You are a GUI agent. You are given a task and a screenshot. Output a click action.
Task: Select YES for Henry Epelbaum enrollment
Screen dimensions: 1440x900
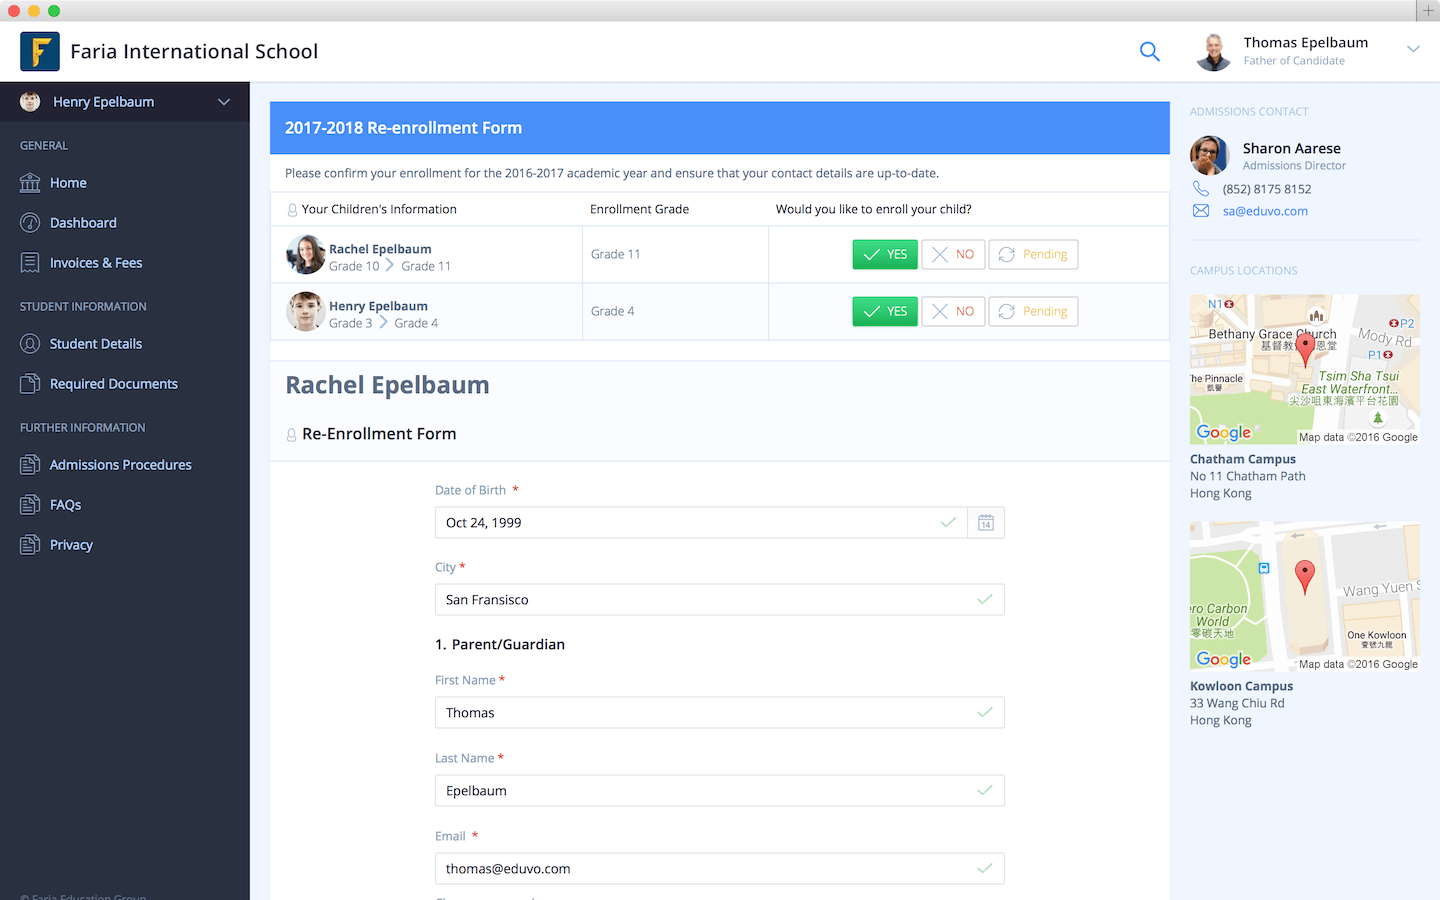(885, 311)
